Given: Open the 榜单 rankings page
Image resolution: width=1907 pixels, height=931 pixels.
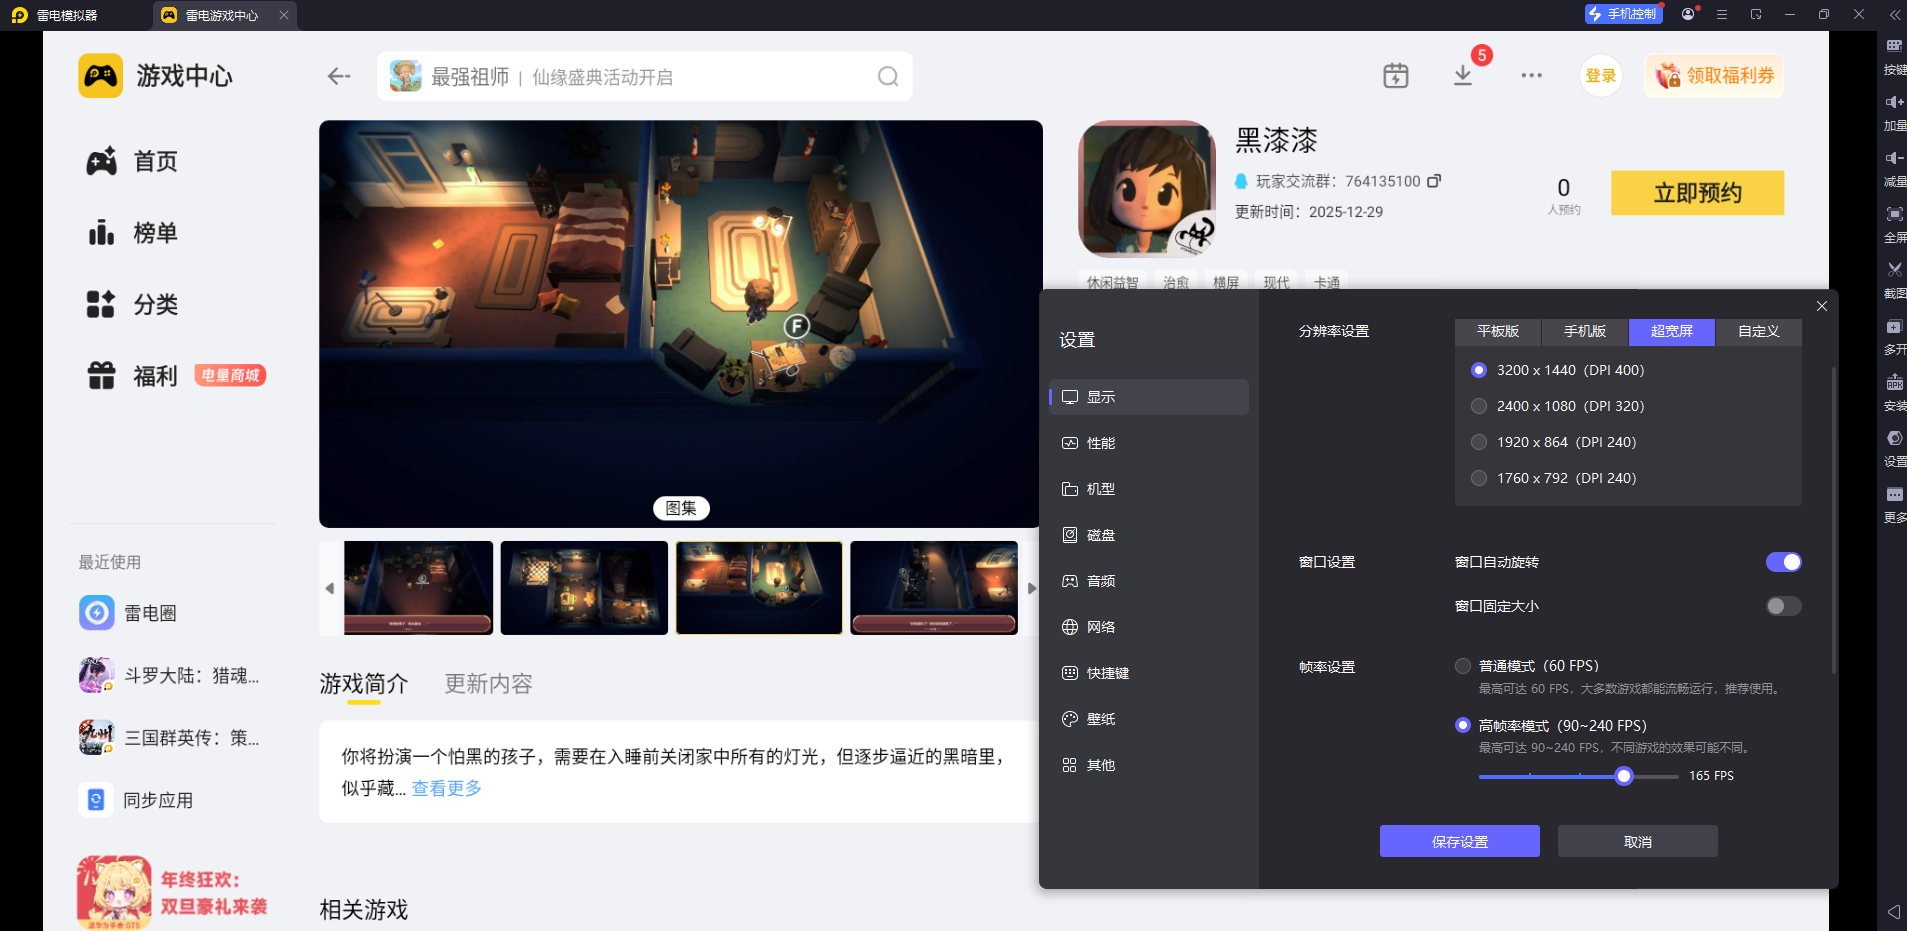Looking at the screenshot, I should click(132, 233).
